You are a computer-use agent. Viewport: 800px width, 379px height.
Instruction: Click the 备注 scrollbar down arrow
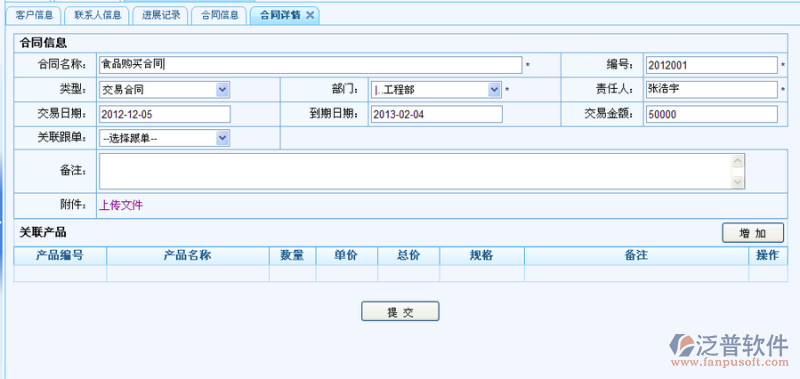pos(738,182)
